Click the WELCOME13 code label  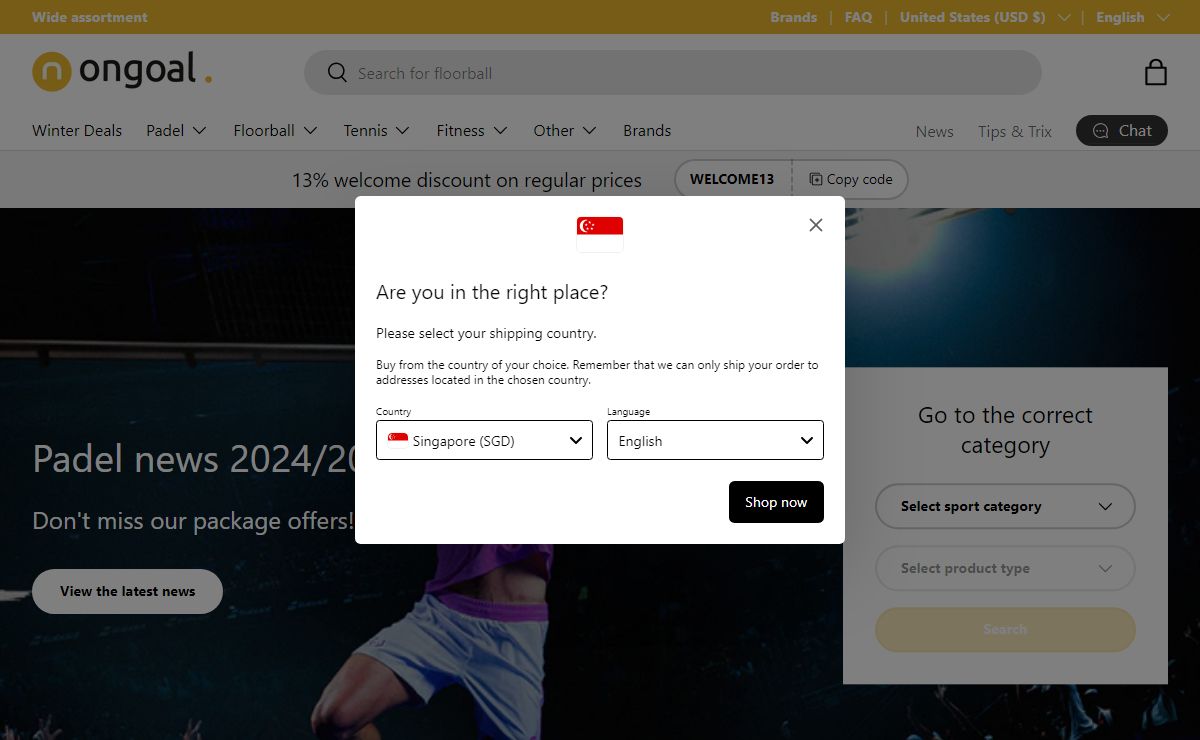732,180
